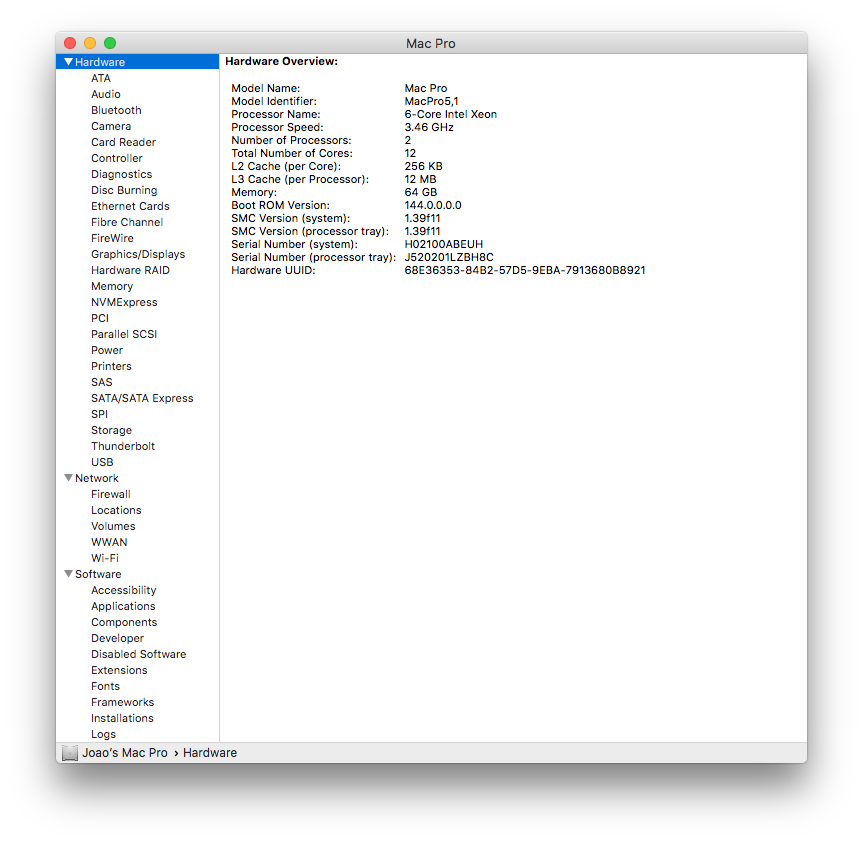The height and width of the screenshot is (843, 863).
Task: Collapse the Hardware disclosure triangle
Action: pyautogui.click(x=69, y=62)
